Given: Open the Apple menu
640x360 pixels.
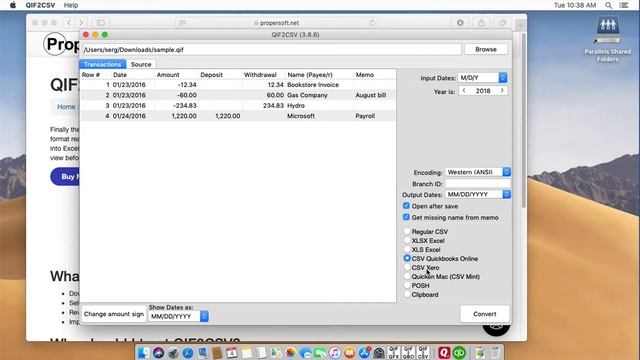Looking at the screenshot, I should point(13,5).
